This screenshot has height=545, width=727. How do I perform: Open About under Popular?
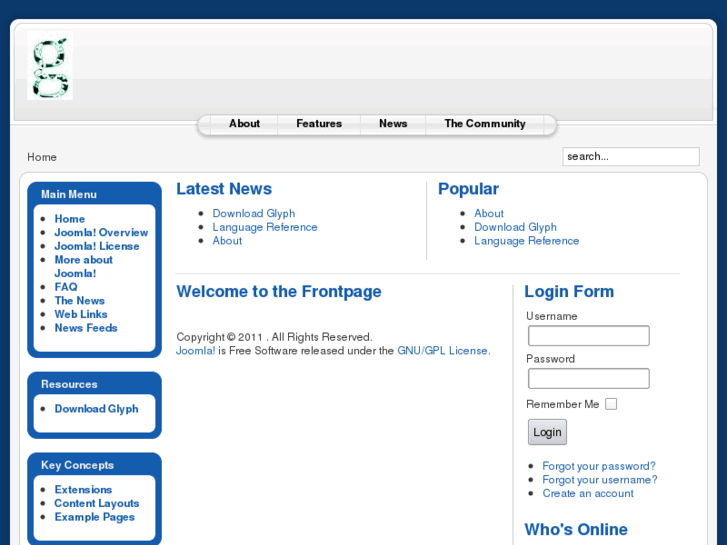pos(489,213)
